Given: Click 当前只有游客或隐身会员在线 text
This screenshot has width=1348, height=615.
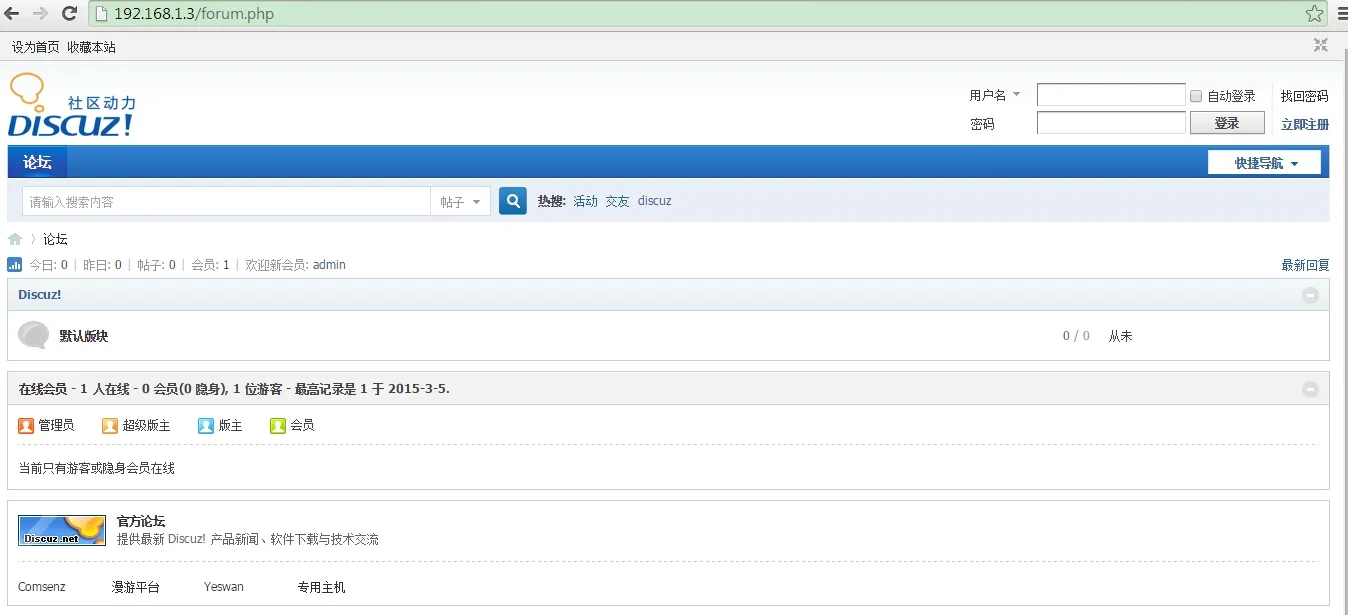Looking at the screenshot, I should pos(97,468).
